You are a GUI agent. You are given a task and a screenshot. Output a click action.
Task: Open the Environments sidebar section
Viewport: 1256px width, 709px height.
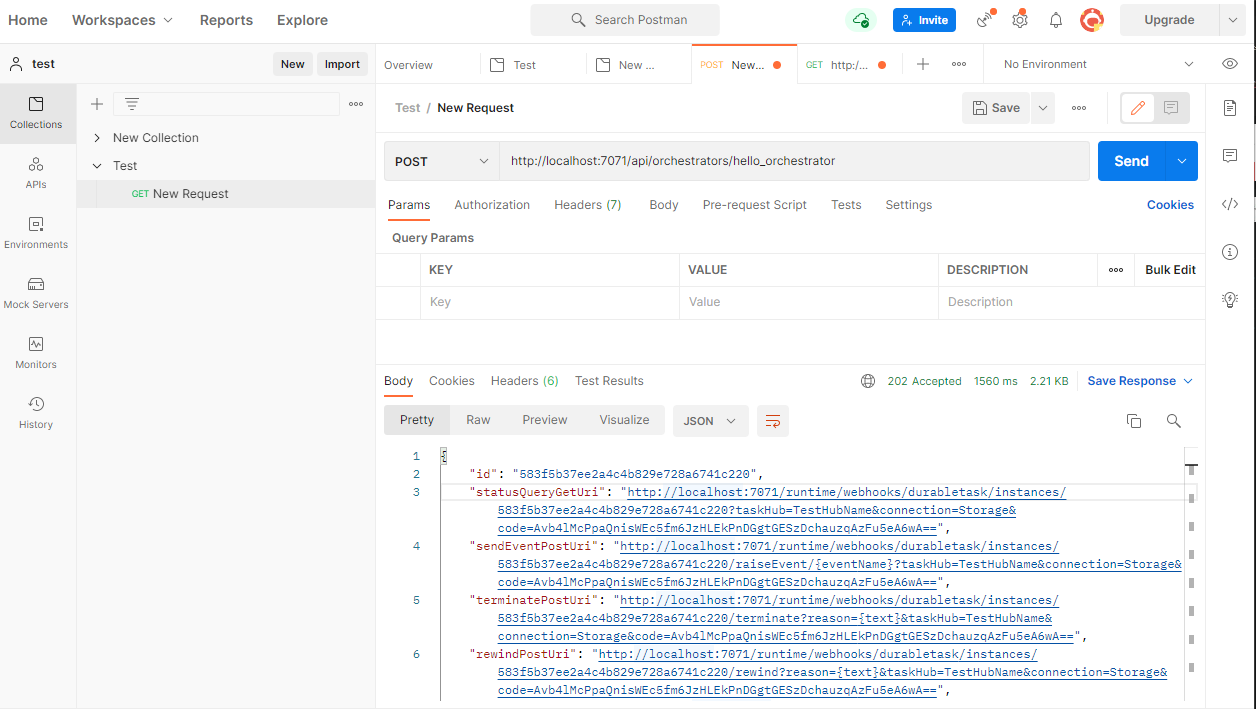click(36, 233)
